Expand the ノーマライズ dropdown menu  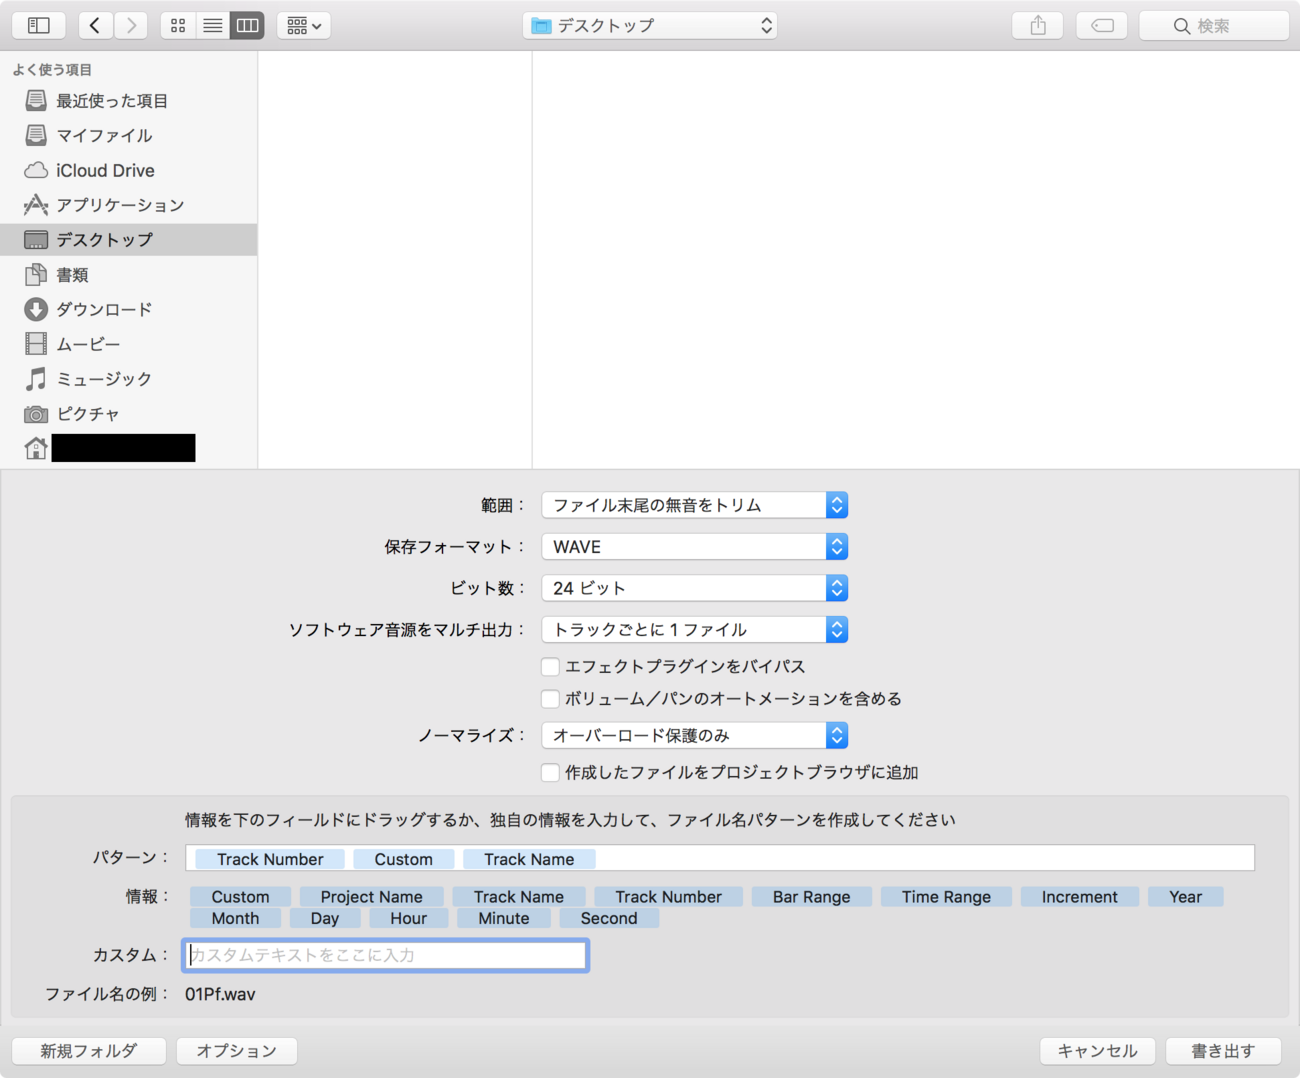coord(694,735)
